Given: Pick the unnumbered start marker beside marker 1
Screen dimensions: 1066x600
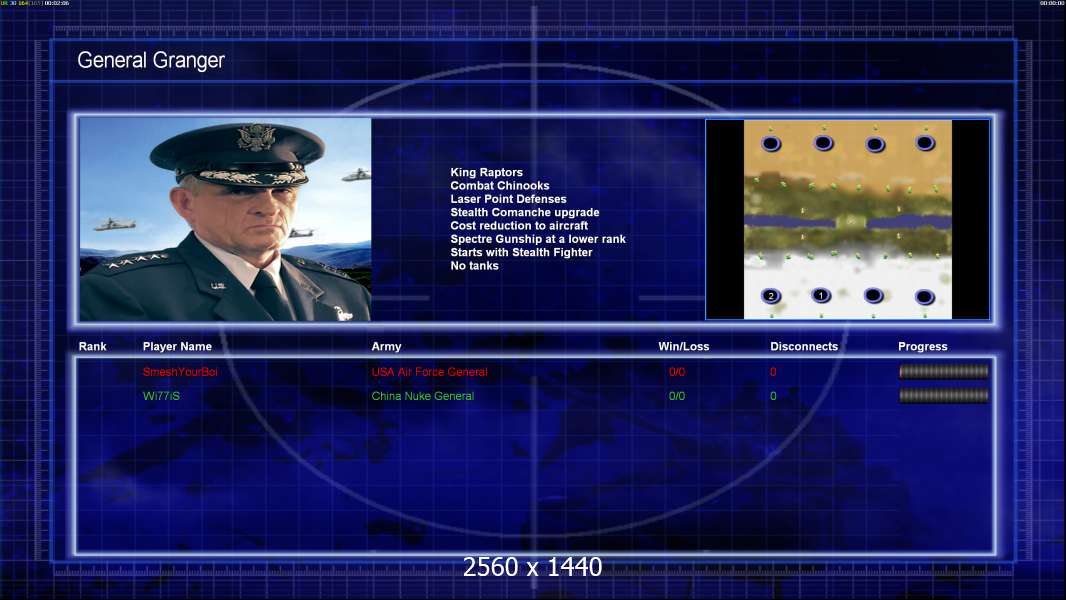Looking at the screenshot, I should [873, 296].
